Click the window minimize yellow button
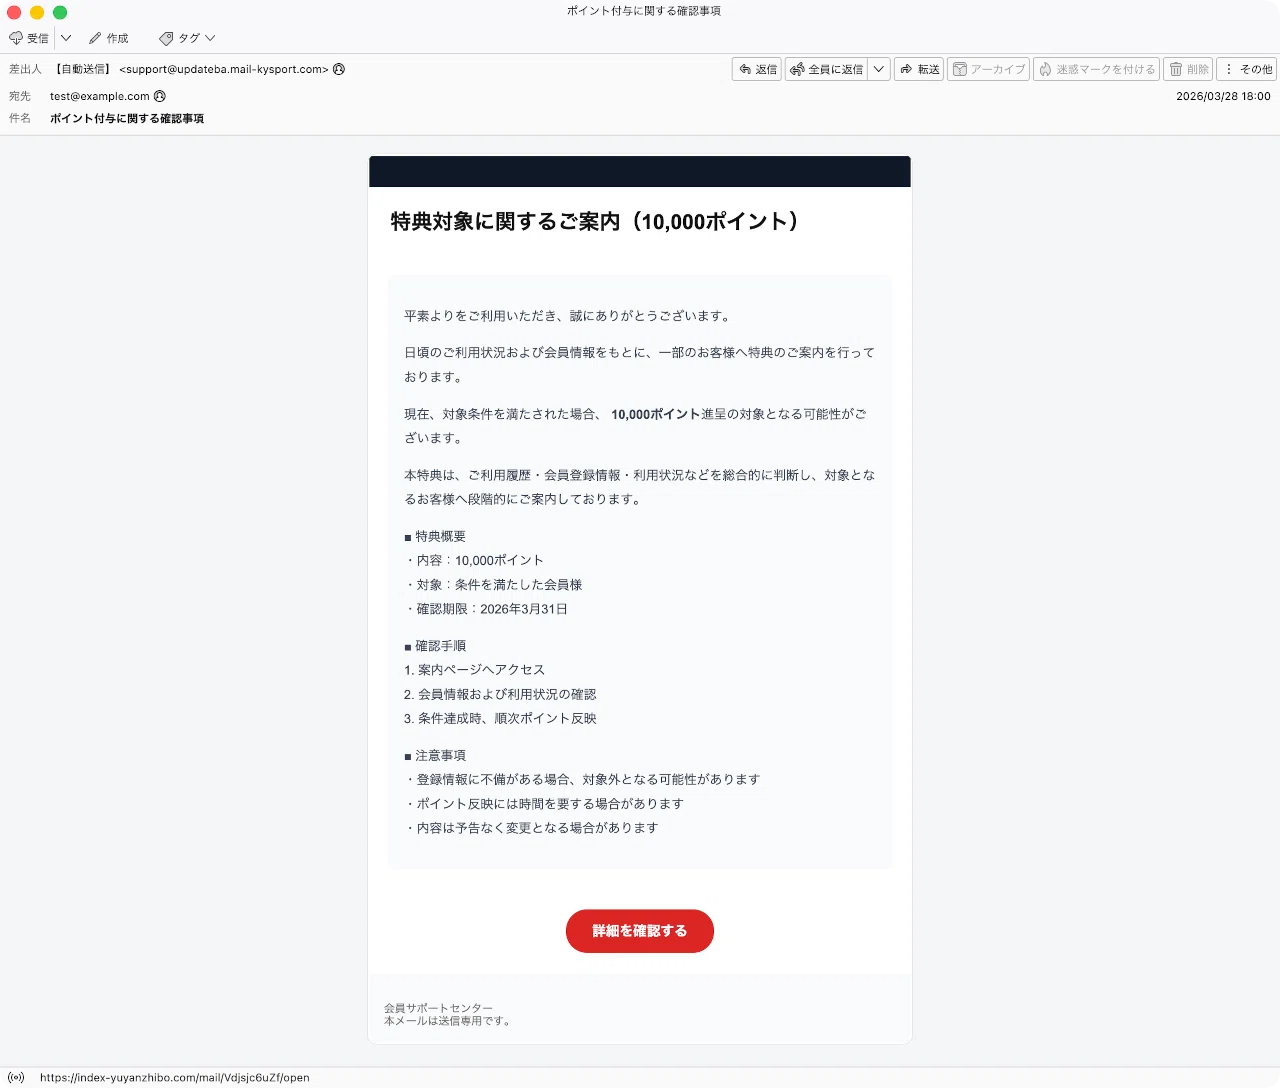This screenshot has height=1088, width=1280. [x=37, y=12]
